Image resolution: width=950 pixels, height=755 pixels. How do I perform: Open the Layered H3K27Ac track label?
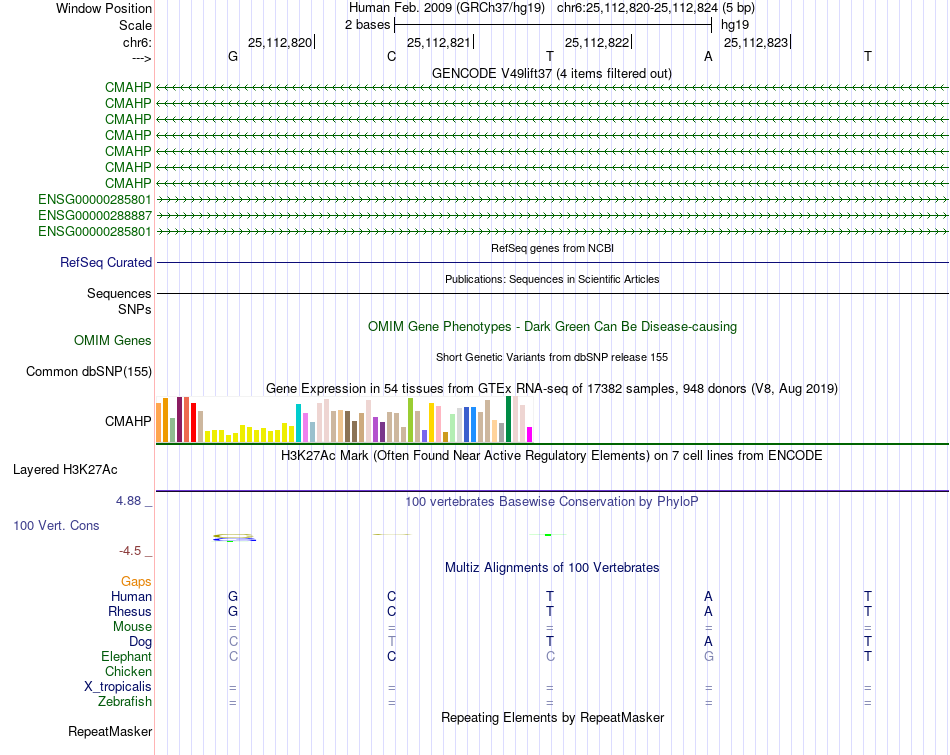click(x=65, y=470)
